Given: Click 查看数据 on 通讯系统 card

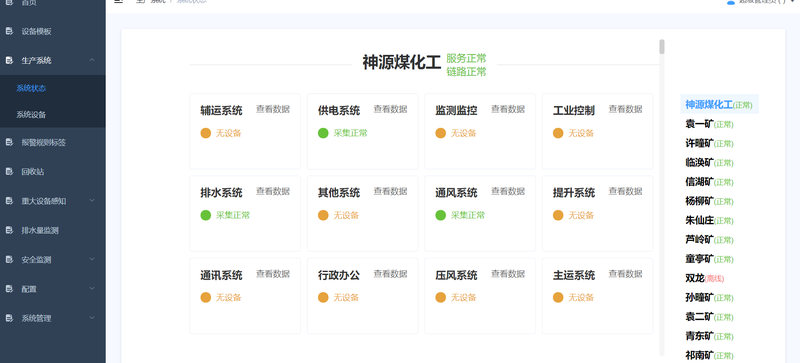Looking at the screenshot, I should coord(273,274).
